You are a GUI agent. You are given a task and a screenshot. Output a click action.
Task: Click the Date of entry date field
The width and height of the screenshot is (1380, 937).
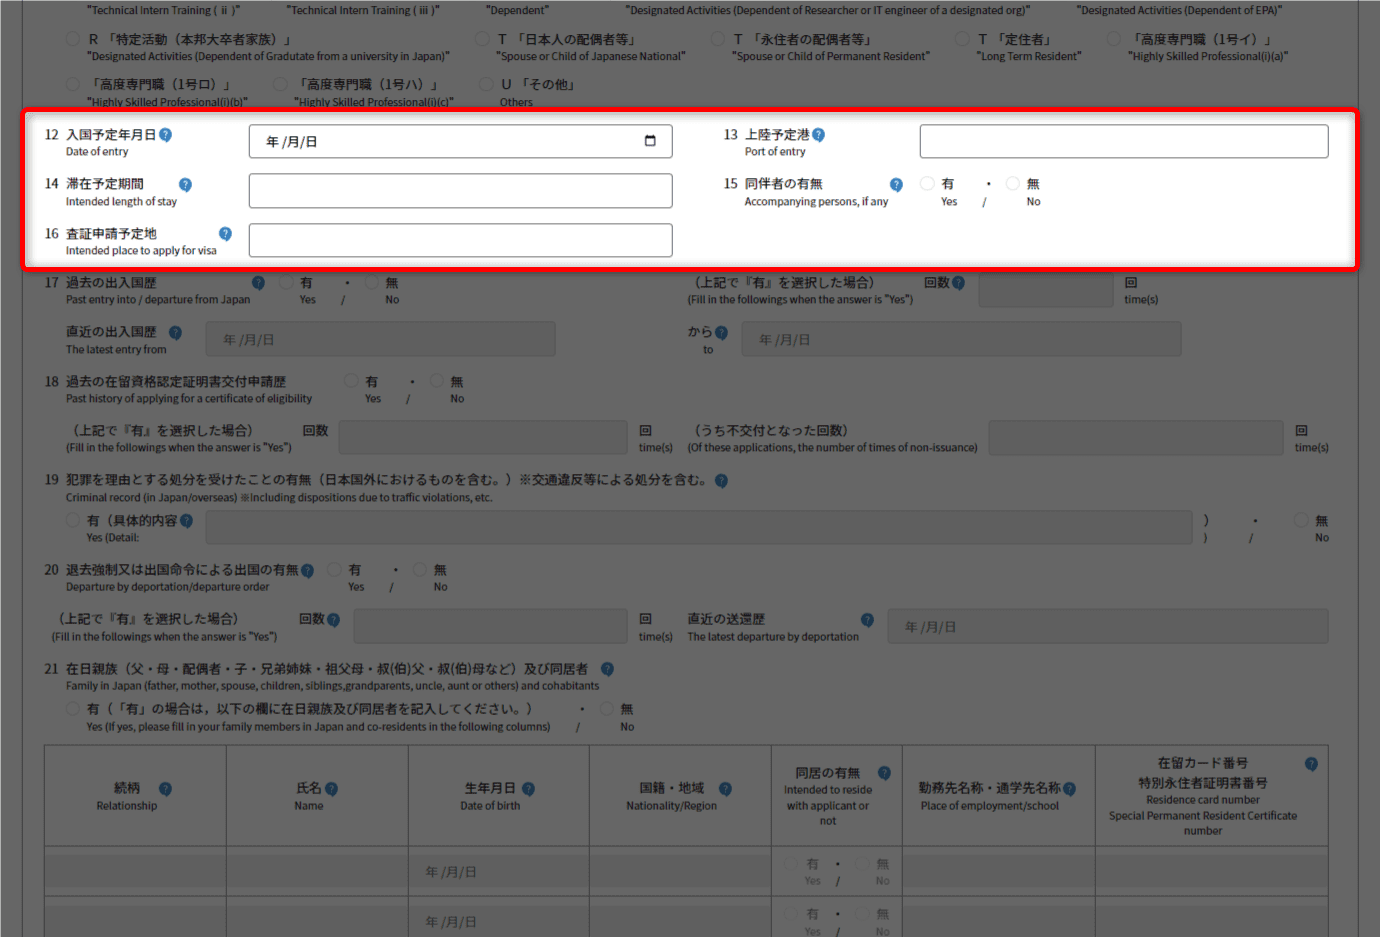click(x=440, y=141)
